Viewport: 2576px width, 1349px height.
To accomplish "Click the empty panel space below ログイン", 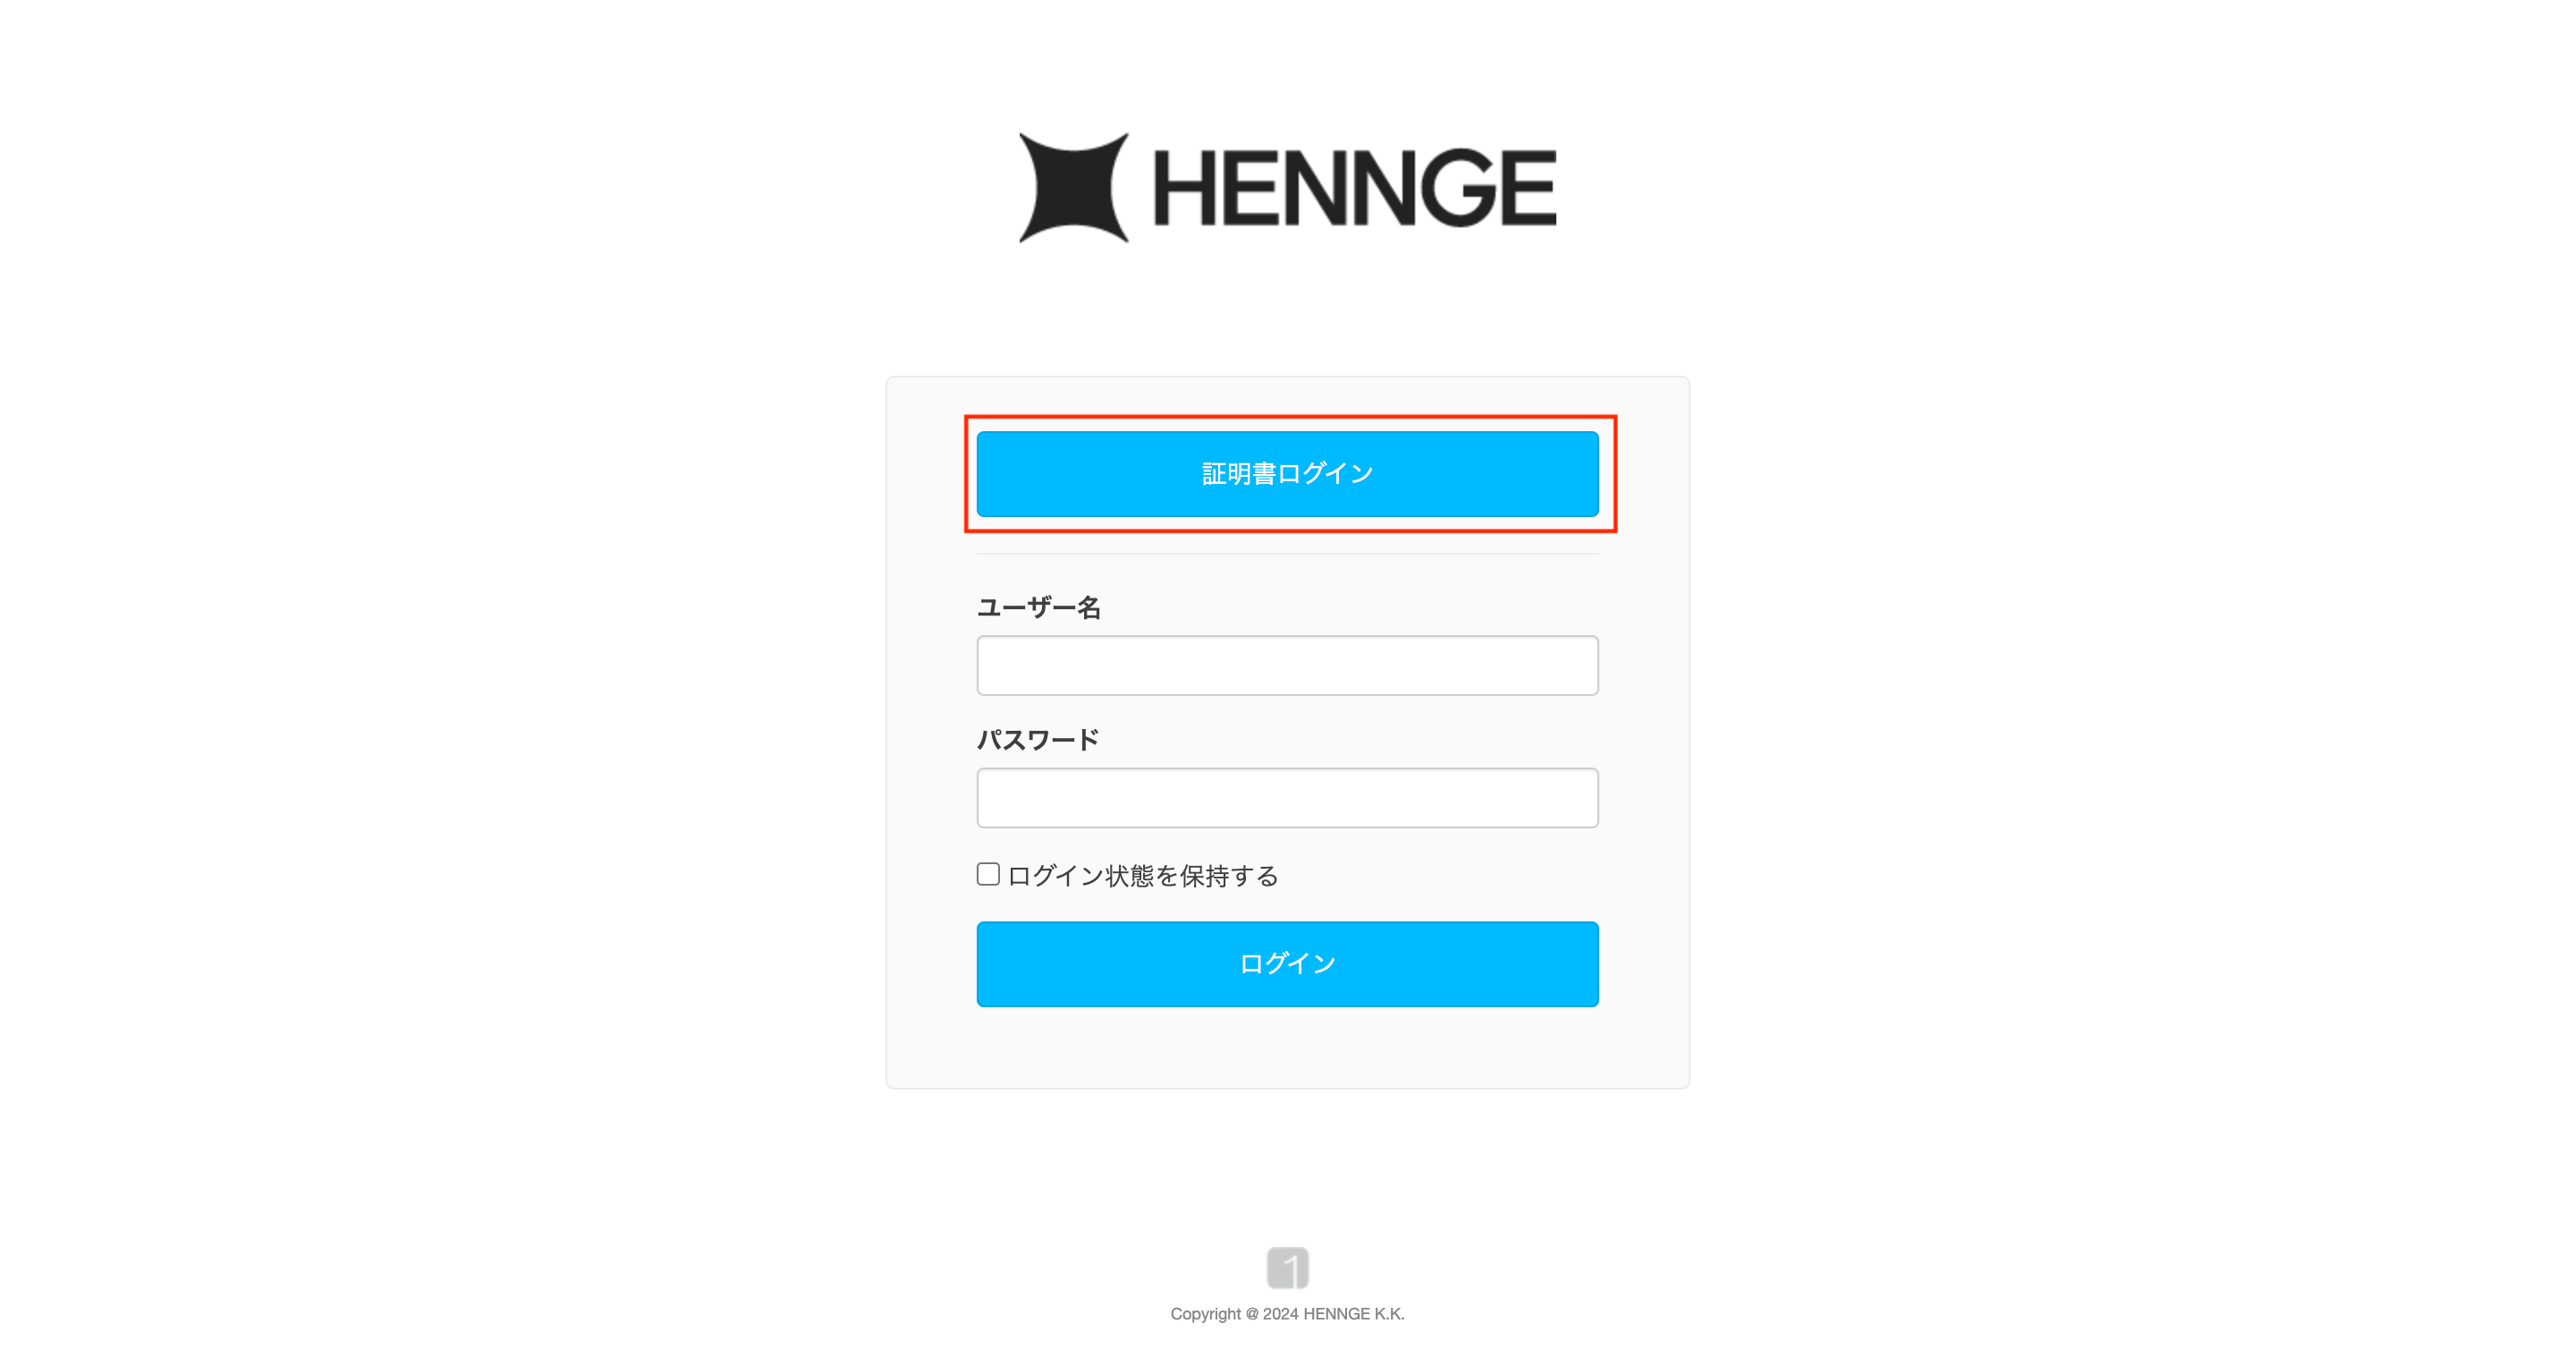I will tap(1287, 1047).
